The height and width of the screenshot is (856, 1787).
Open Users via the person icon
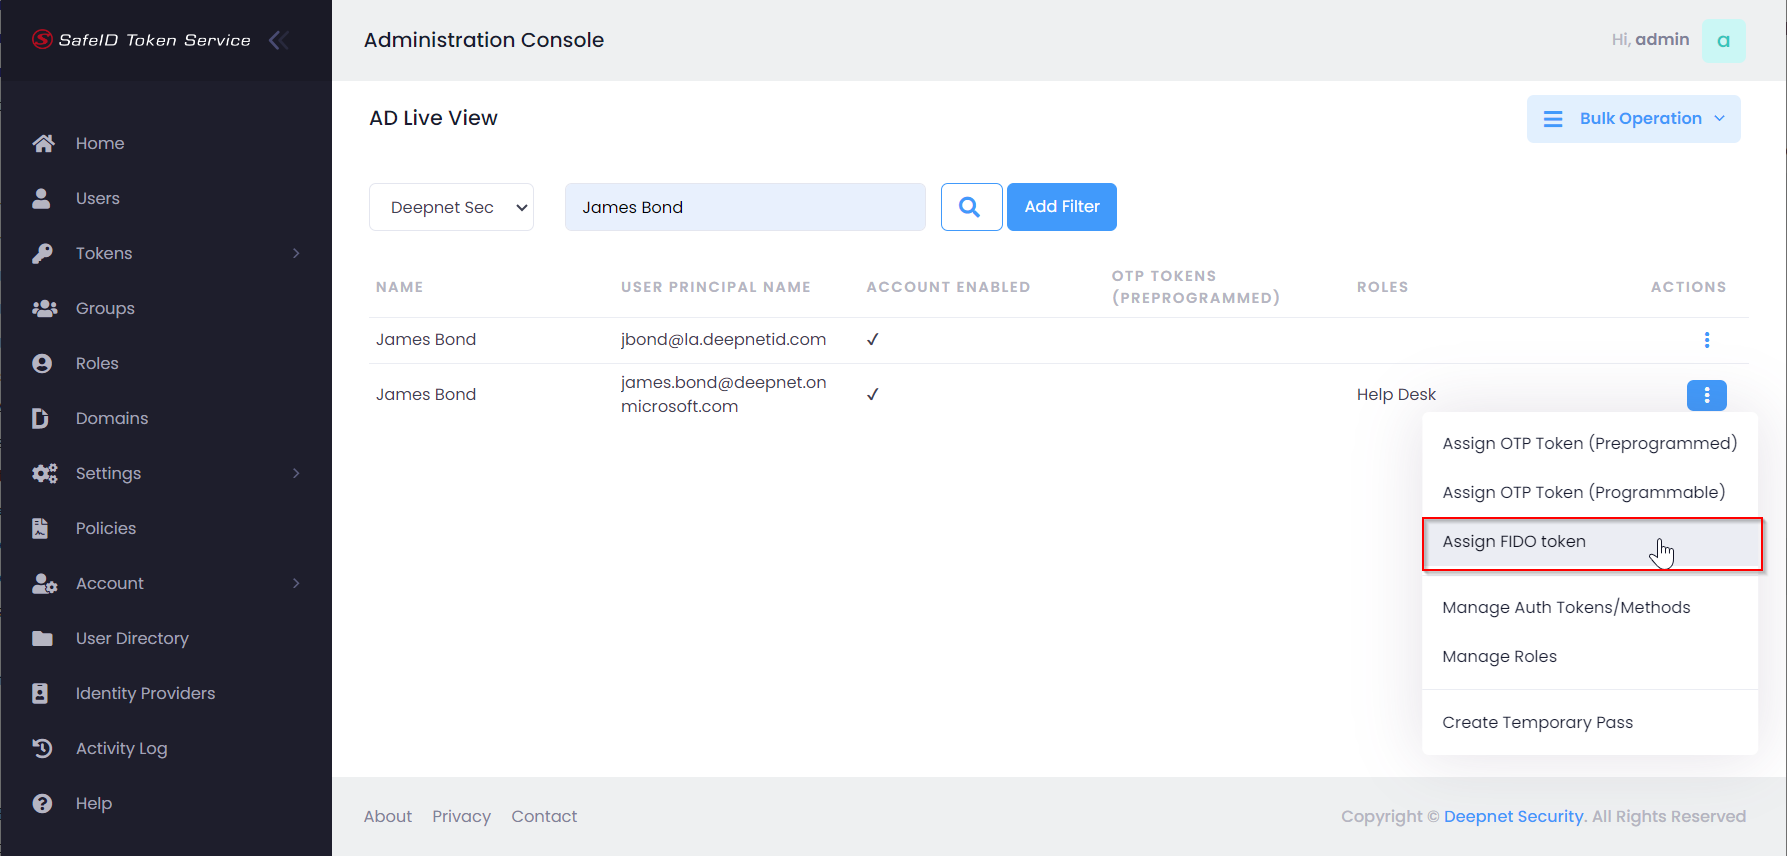(x=41, y=198)
